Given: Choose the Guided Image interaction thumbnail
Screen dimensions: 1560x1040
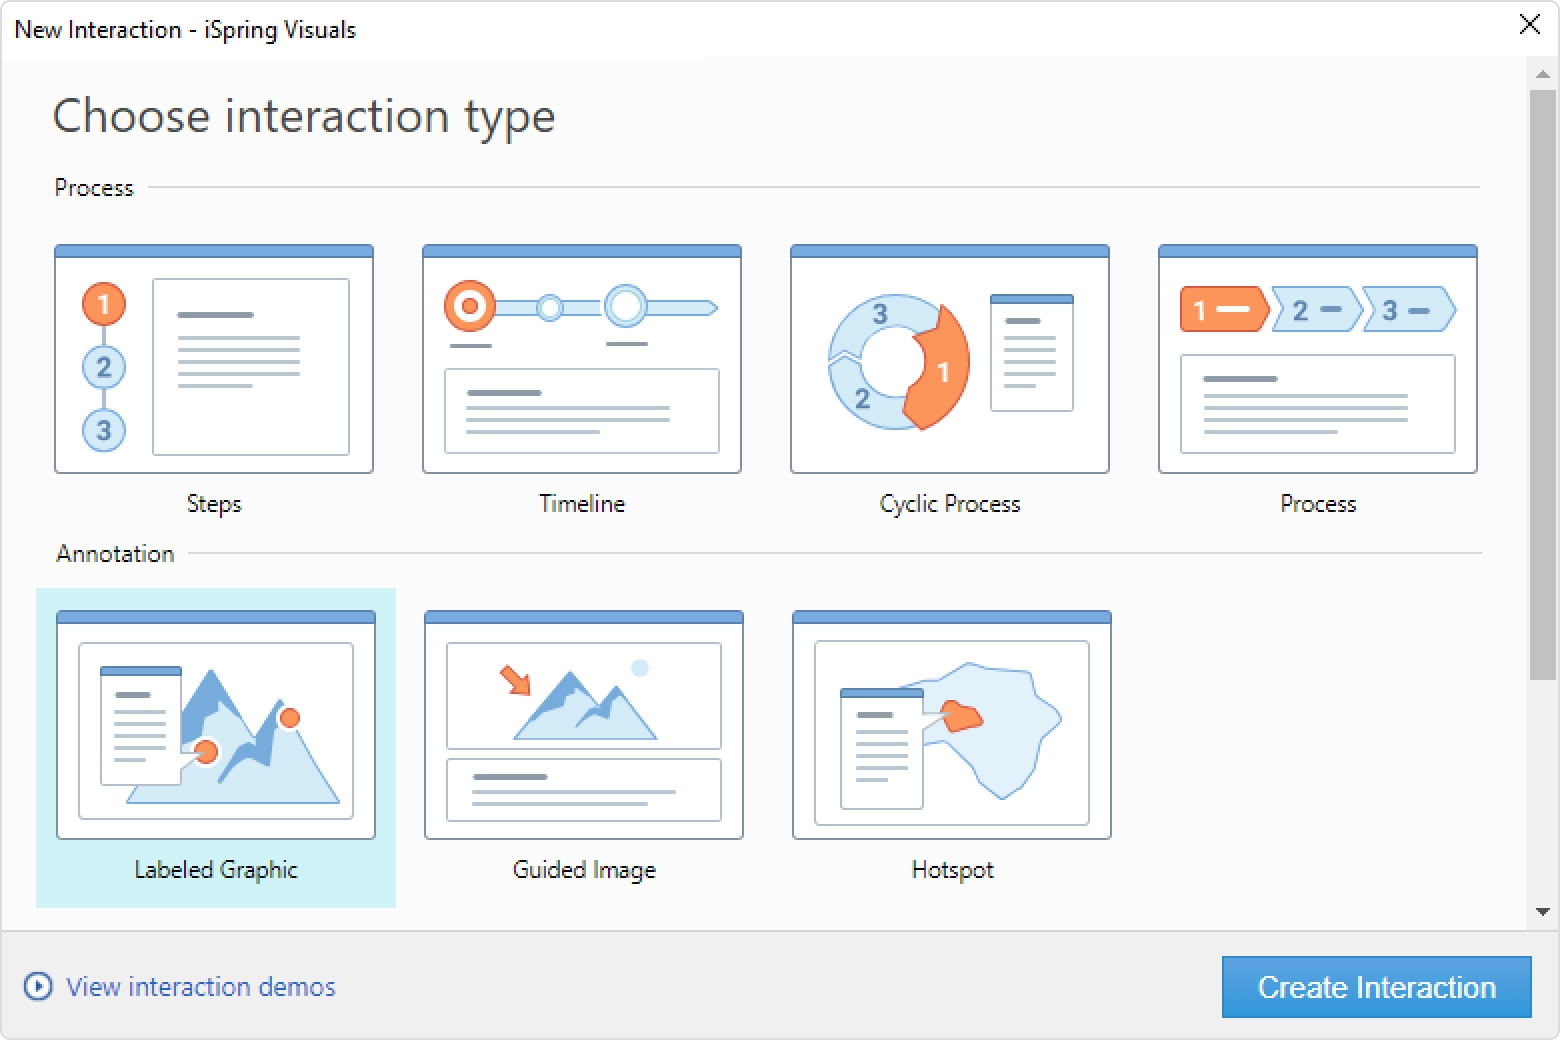Looking at the screenshot, I should tap(584, 725).
